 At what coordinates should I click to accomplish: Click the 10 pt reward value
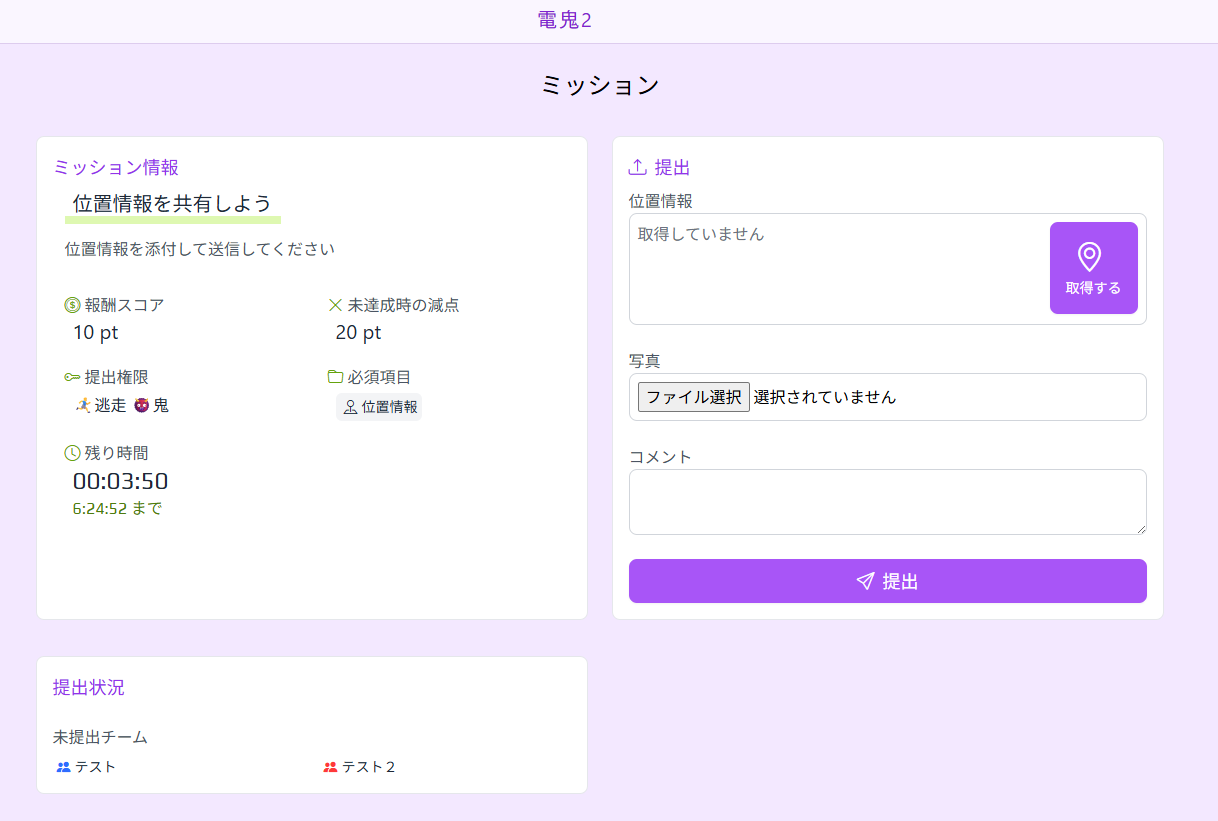96,332
